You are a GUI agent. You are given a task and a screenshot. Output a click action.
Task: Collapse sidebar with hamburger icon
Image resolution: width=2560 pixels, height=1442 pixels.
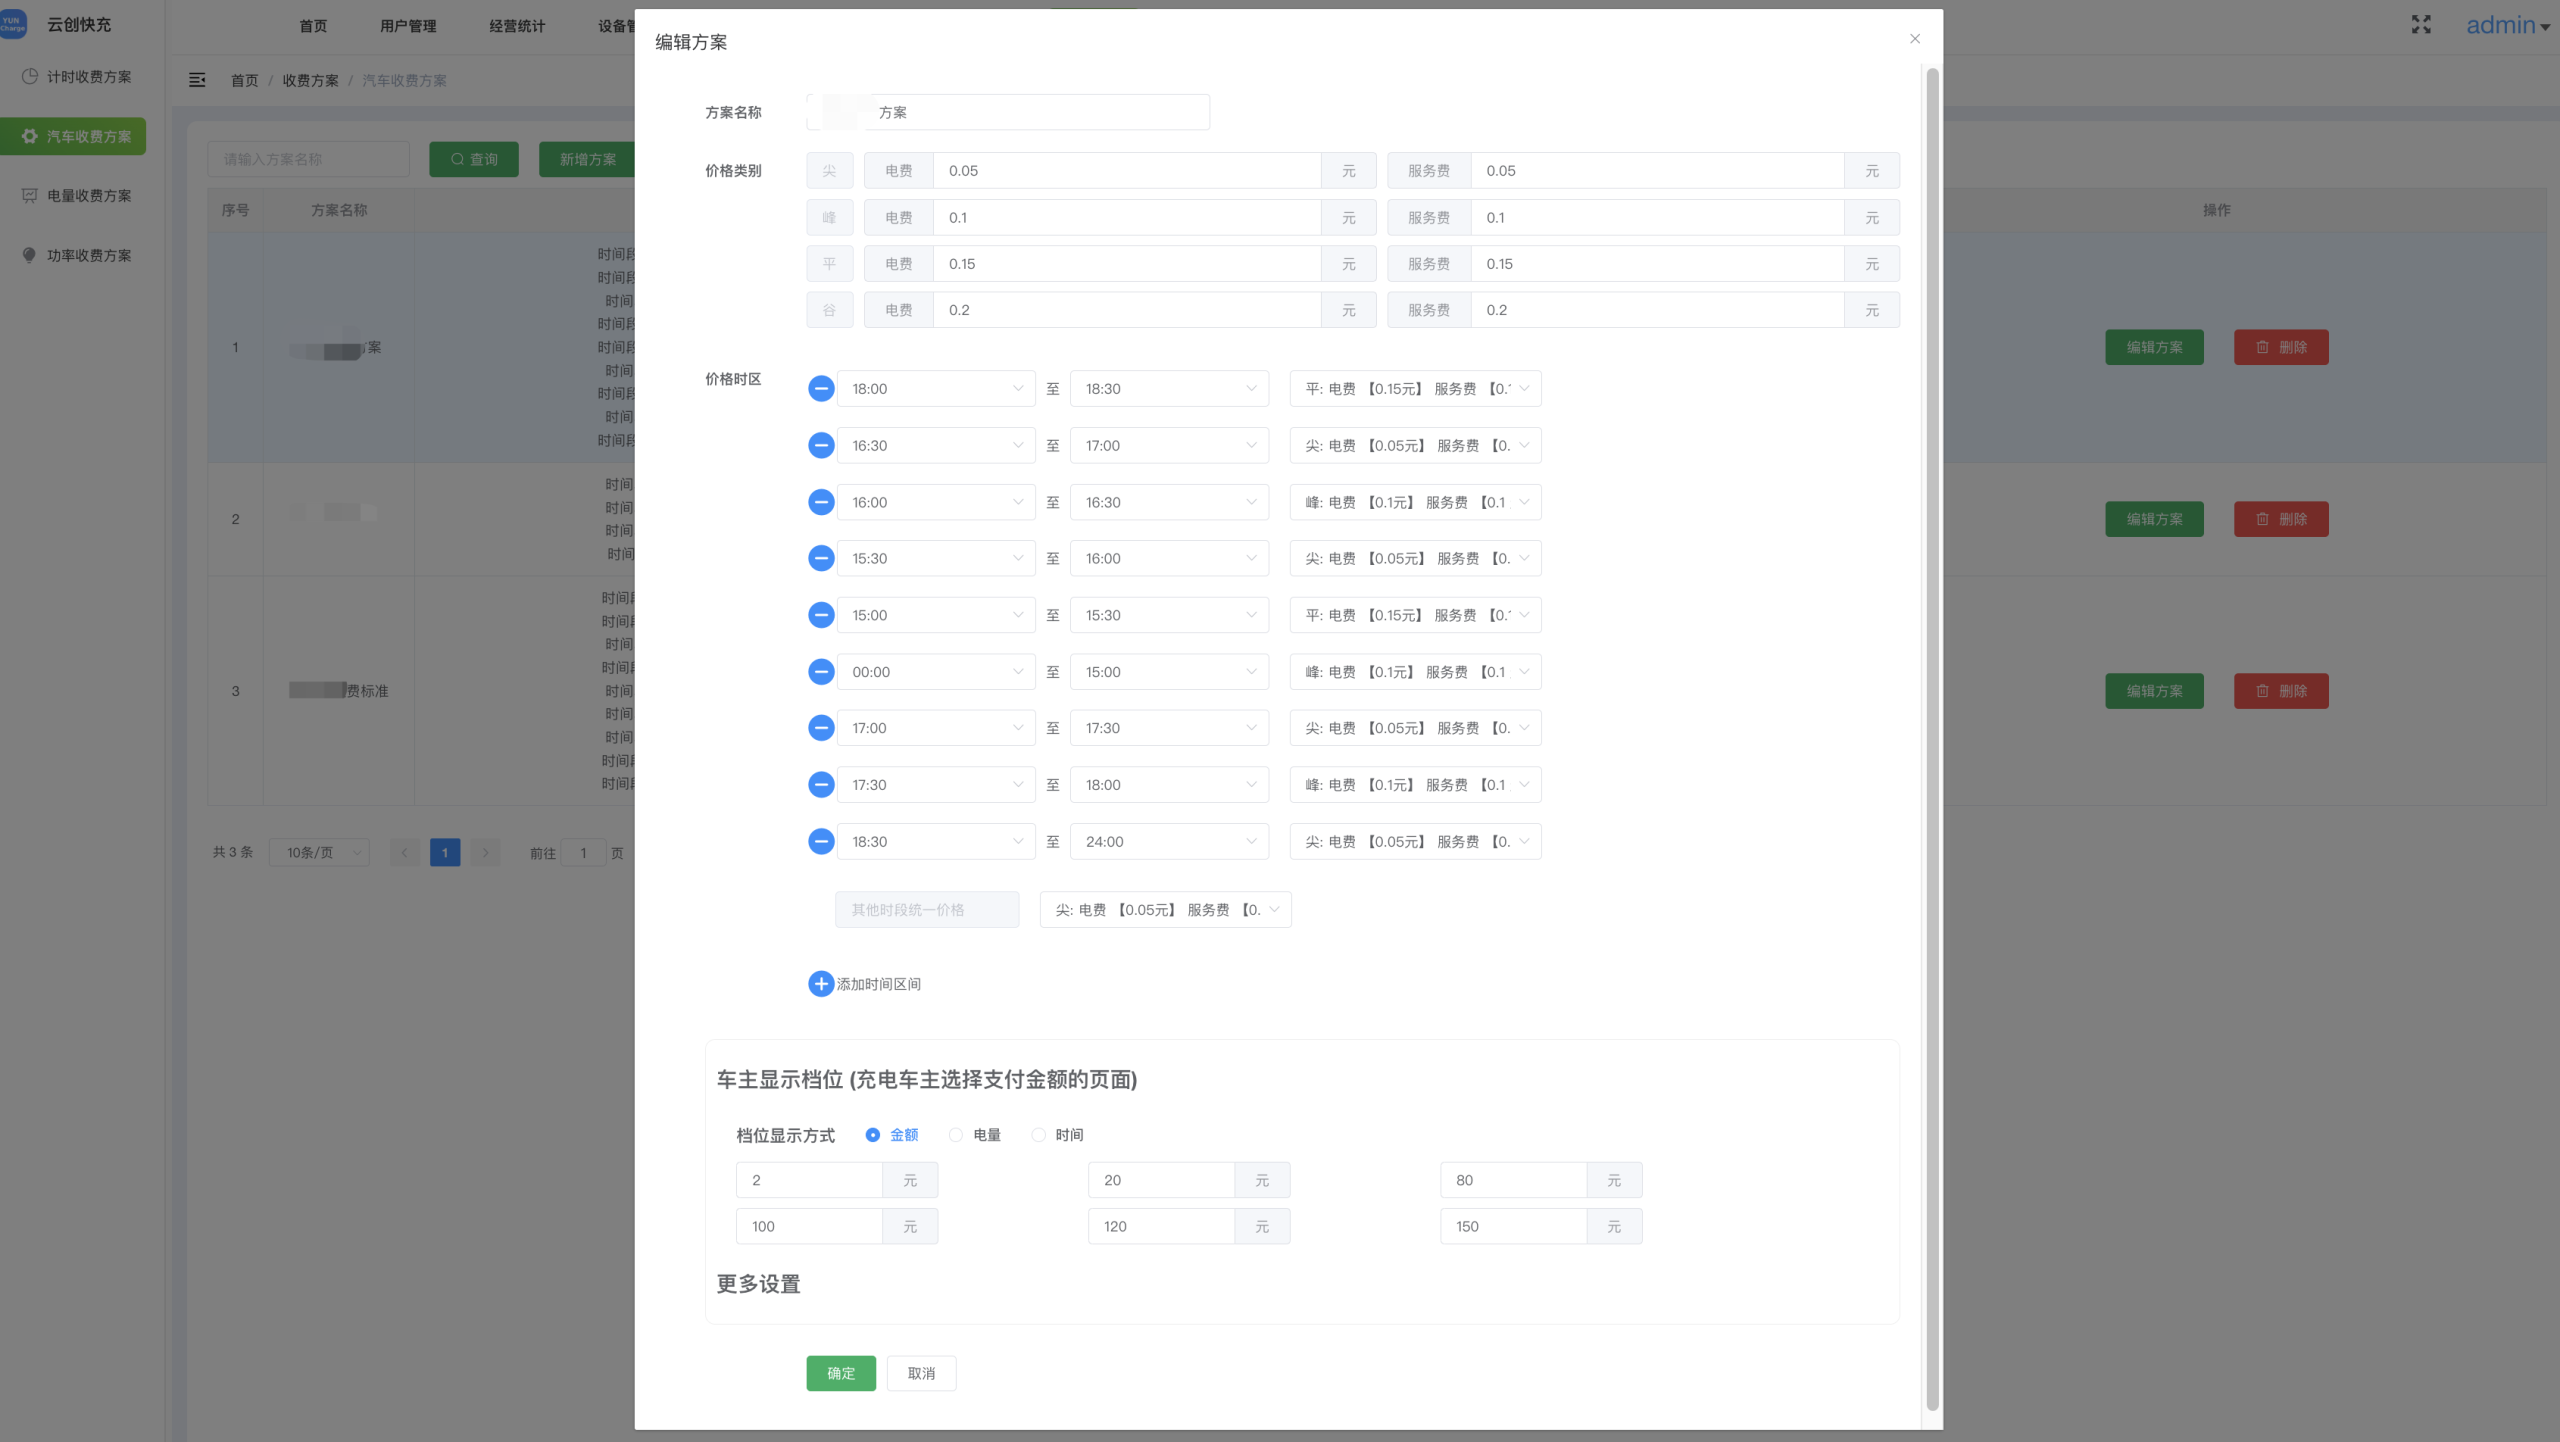tap(197, 80)
